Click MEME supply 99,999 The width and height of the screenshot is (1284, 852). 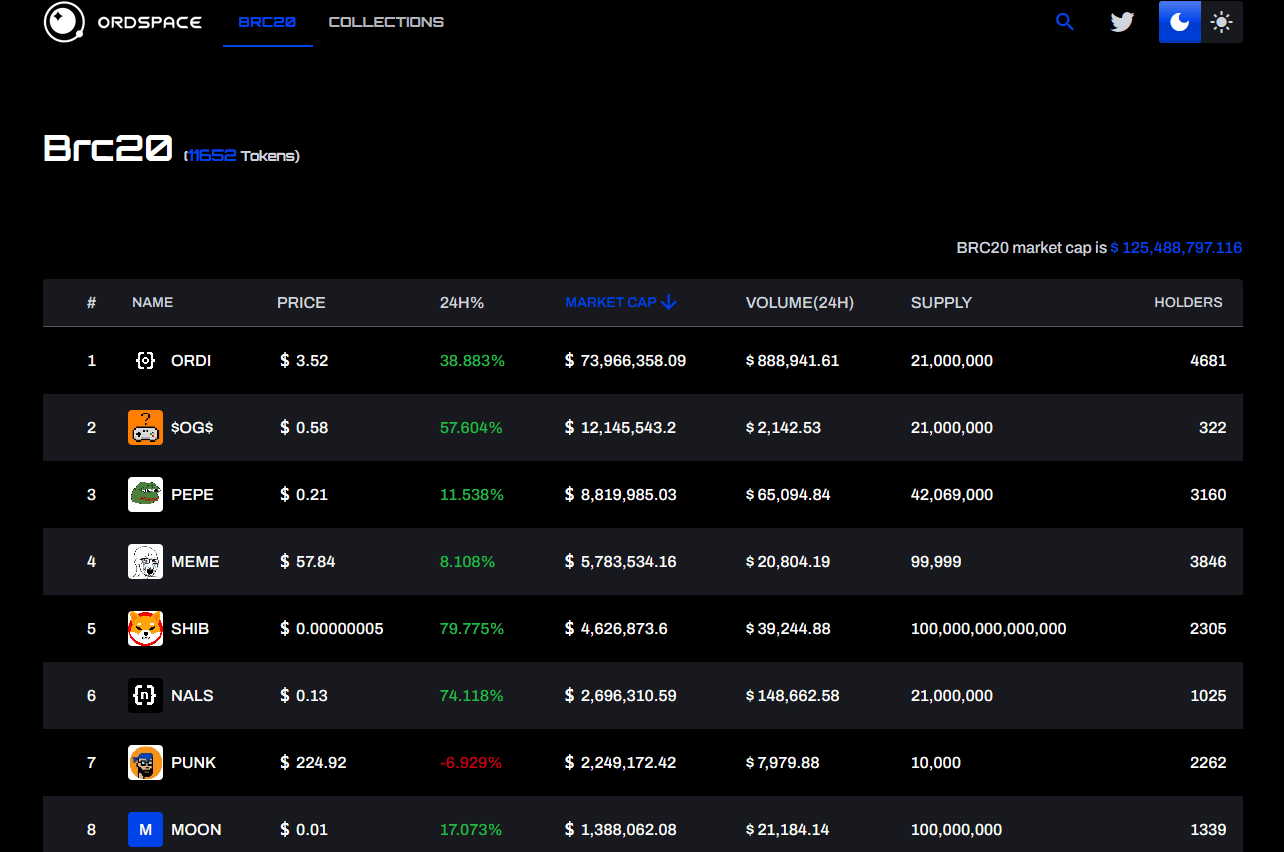click(x=936, y=561)
